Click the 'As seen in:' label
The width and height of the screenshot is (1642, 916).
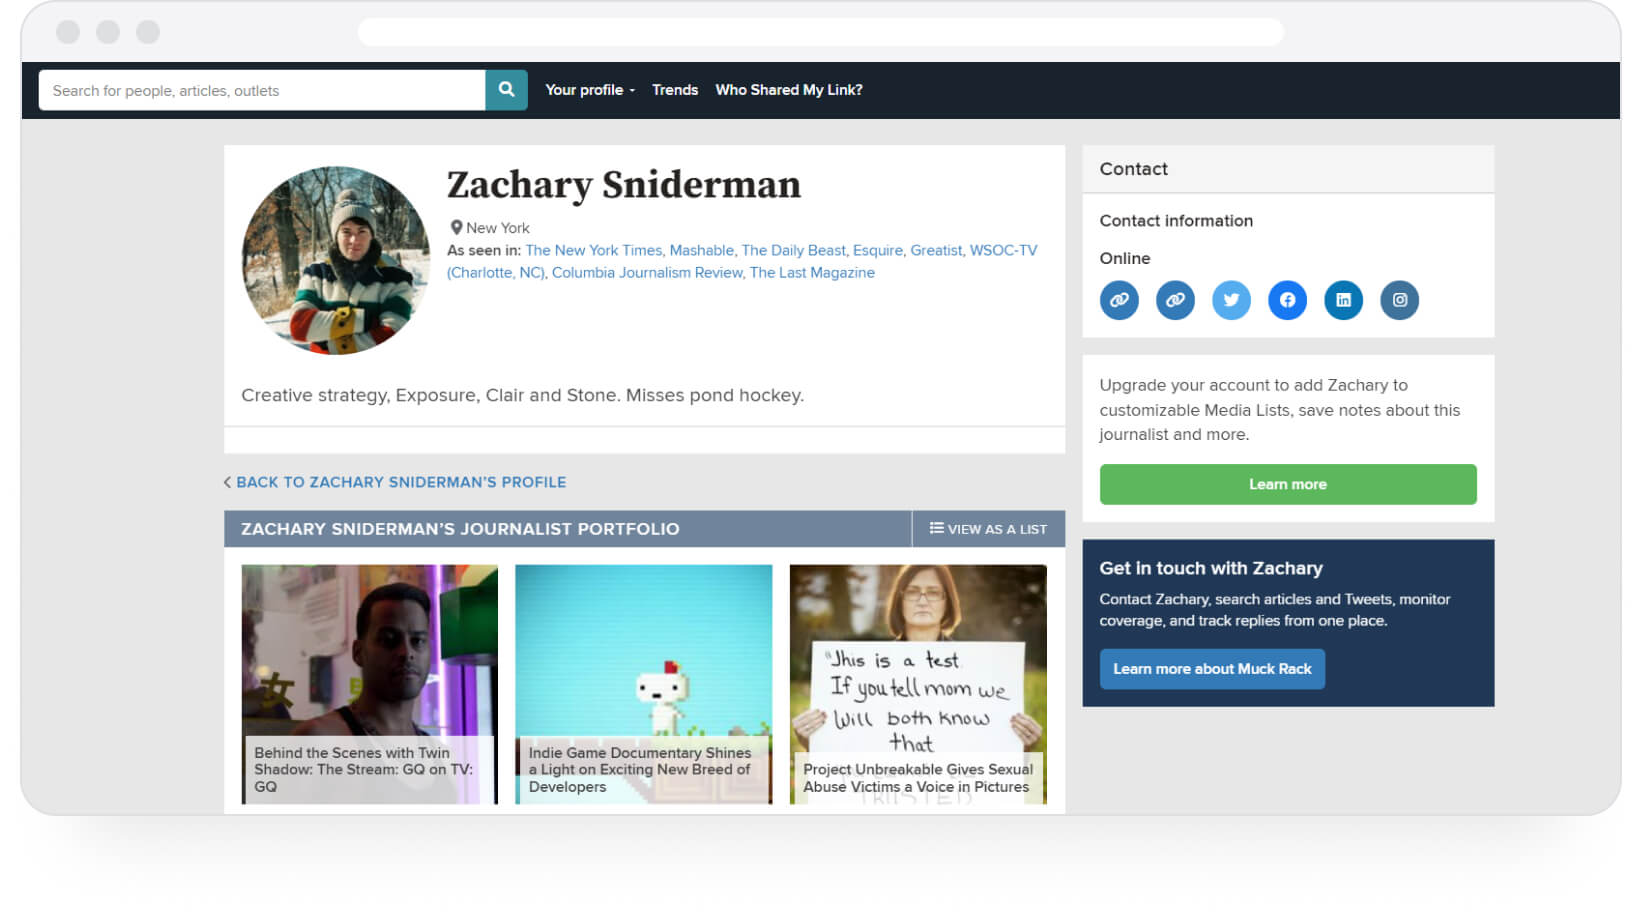click(484, 250)
